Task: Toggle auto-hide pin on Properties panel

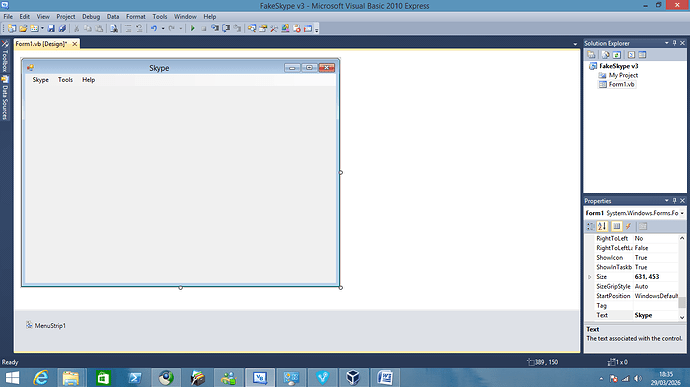Action: 674,201
